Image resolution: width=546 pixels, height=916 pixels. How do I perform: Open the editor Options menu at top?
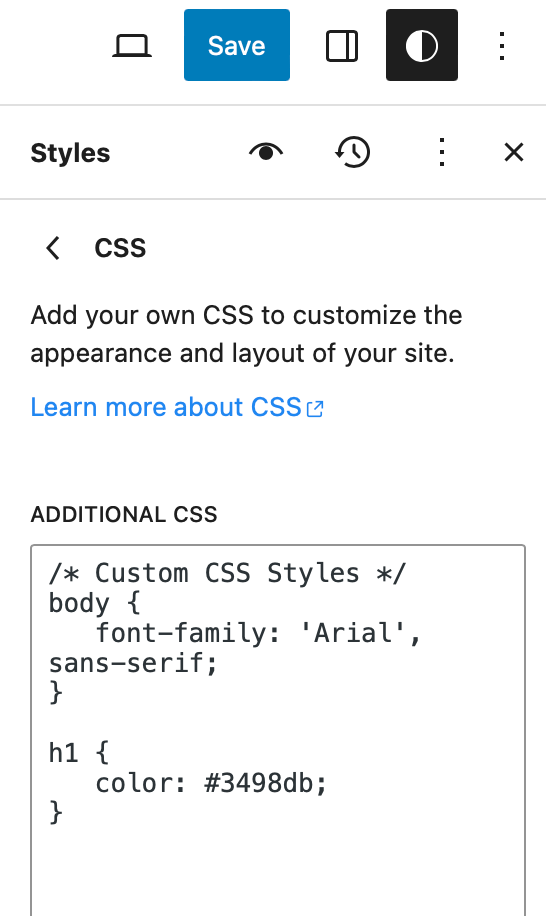[502, 46]
